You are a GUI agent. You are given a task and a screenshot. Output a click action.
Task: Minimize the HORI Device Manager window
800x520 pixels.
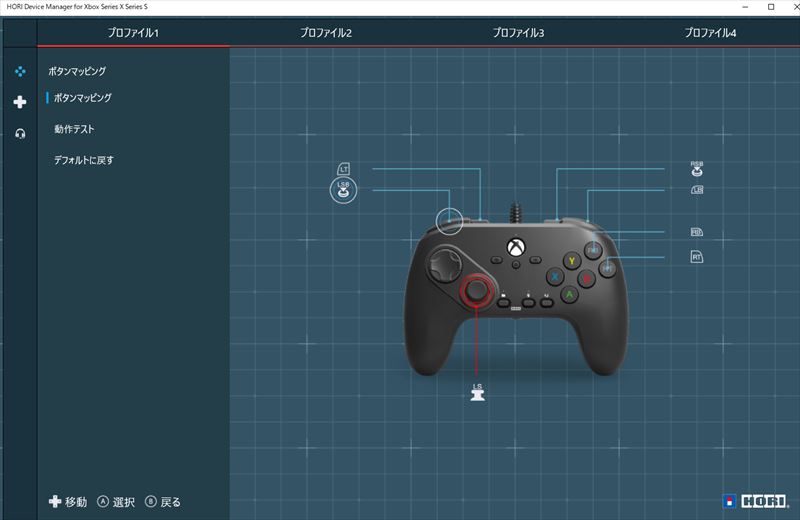pos(745,7)
